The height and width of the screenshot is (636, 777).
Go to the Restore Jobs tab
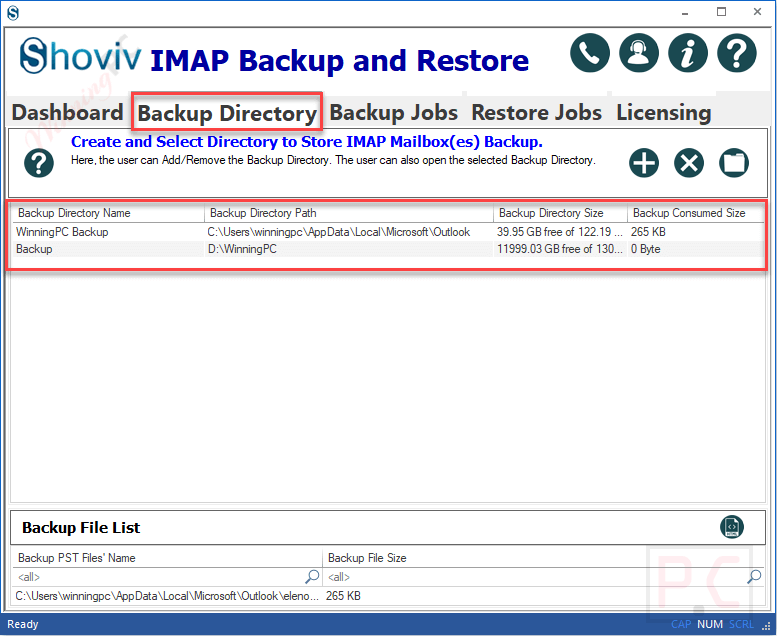tap(536, 113)
